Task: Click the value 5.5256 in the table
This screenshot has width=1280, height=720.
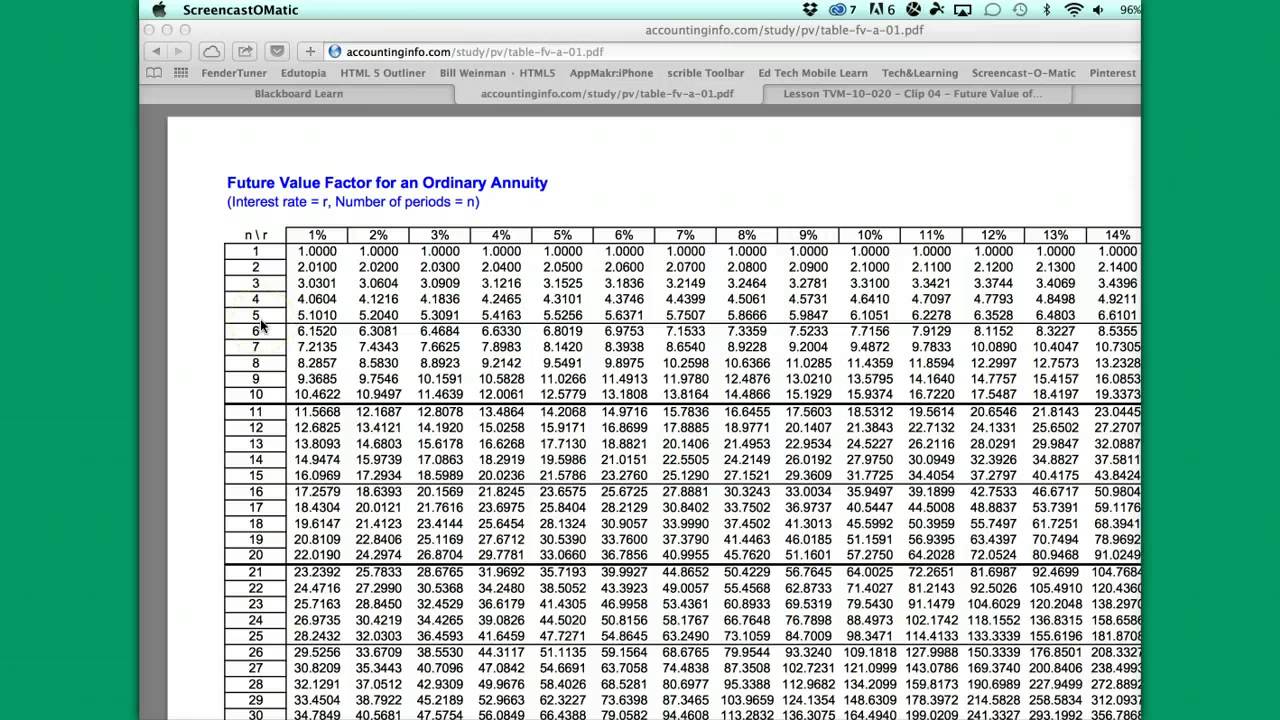Action: pyautogui.click(x=562, y=315)
